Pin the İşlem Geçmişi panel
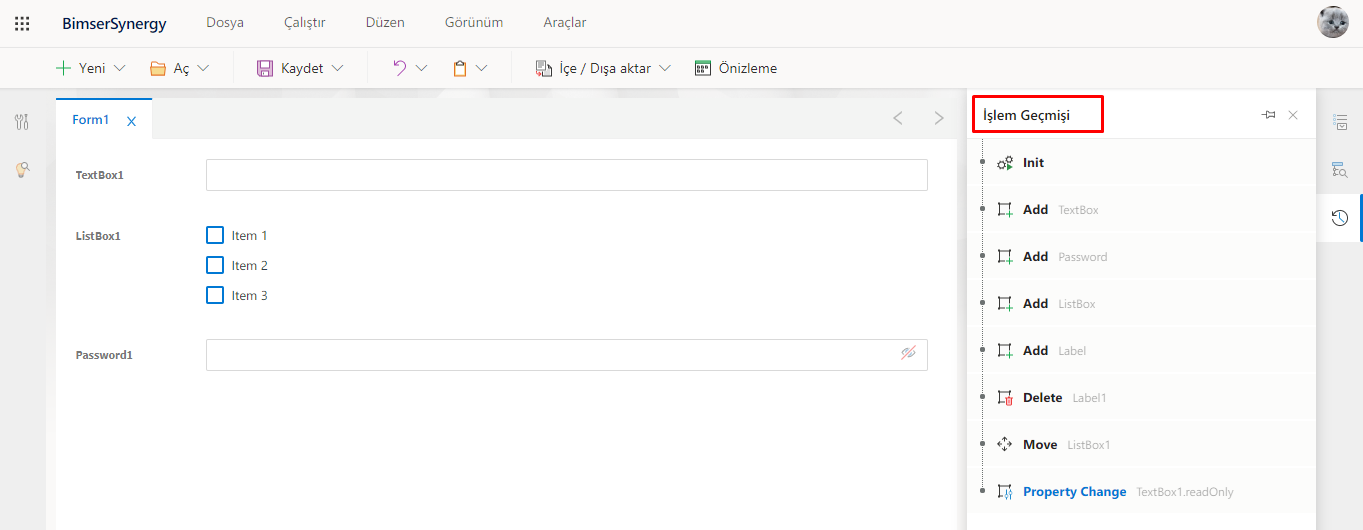The width and height of the screenshot is (1363, 530). [x=1268, y=115]
